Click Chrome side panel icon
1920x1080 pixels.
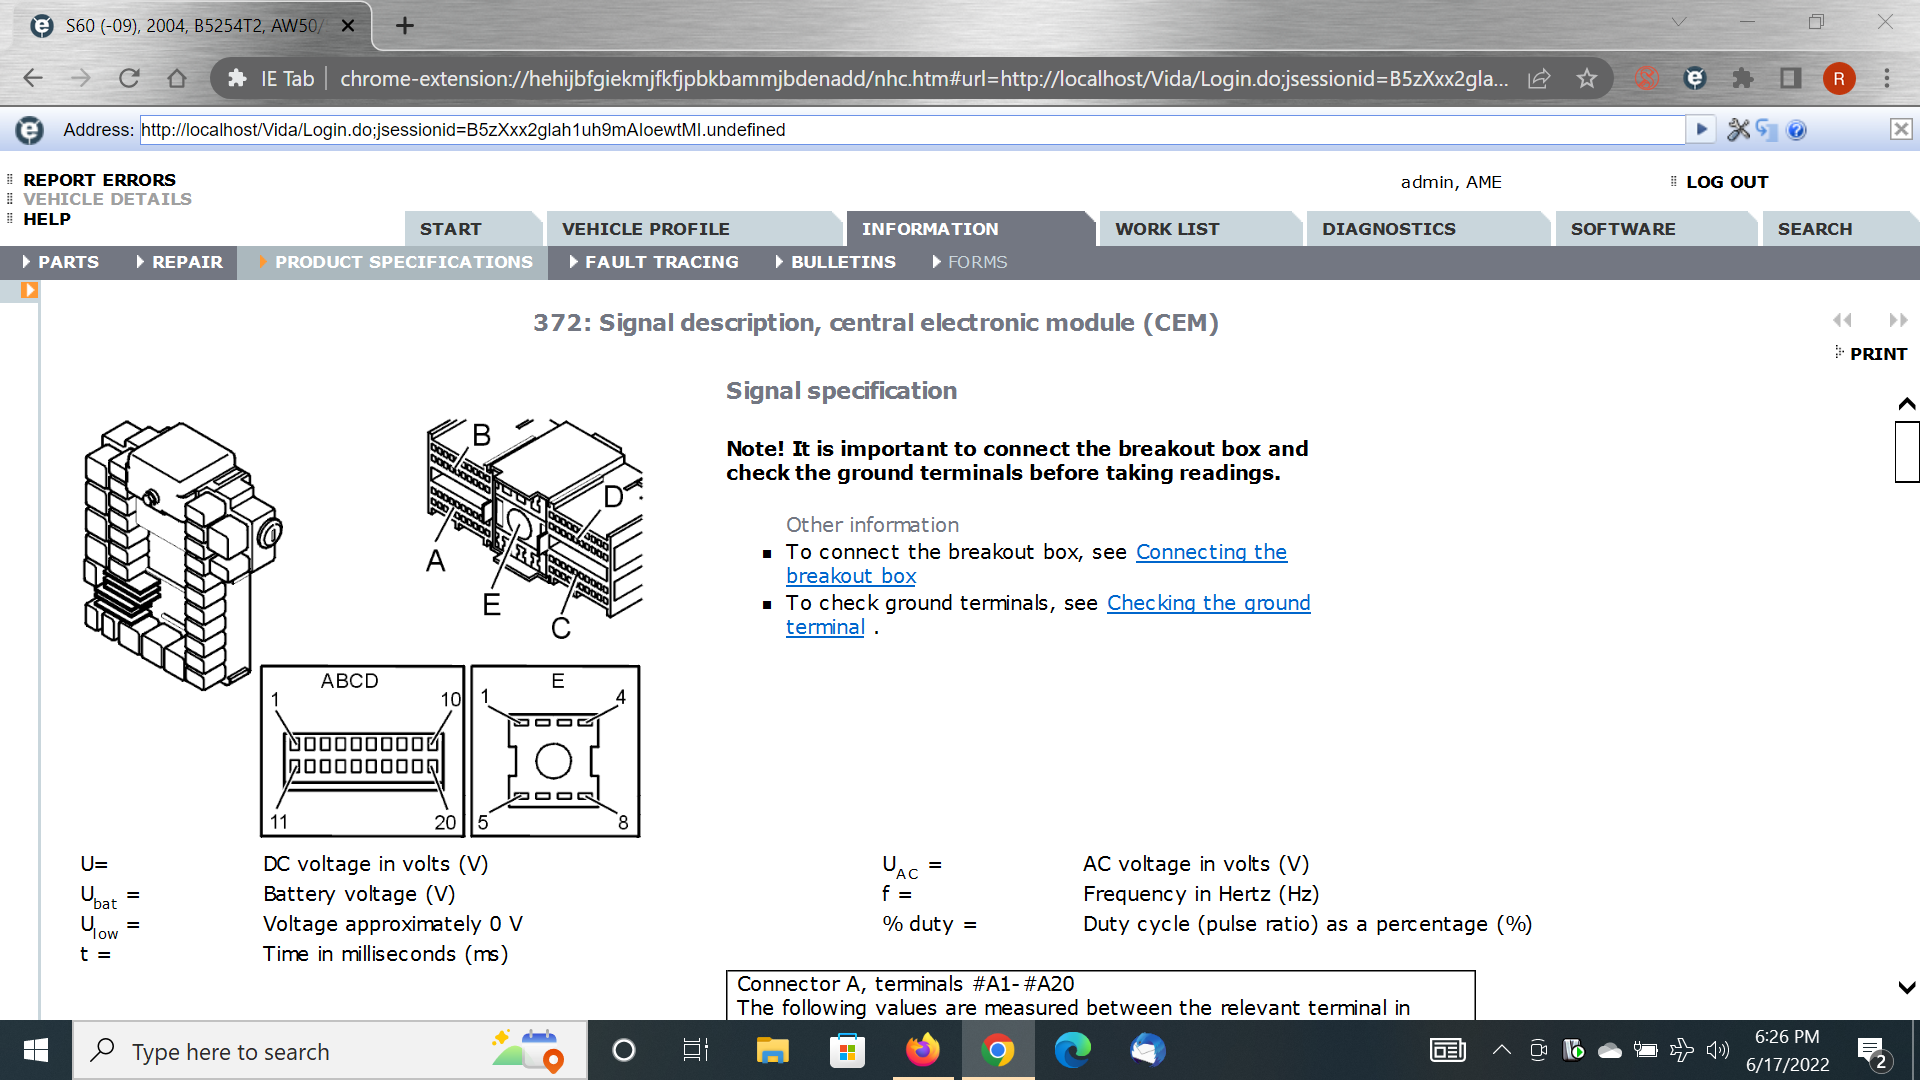pos(1791,78)
